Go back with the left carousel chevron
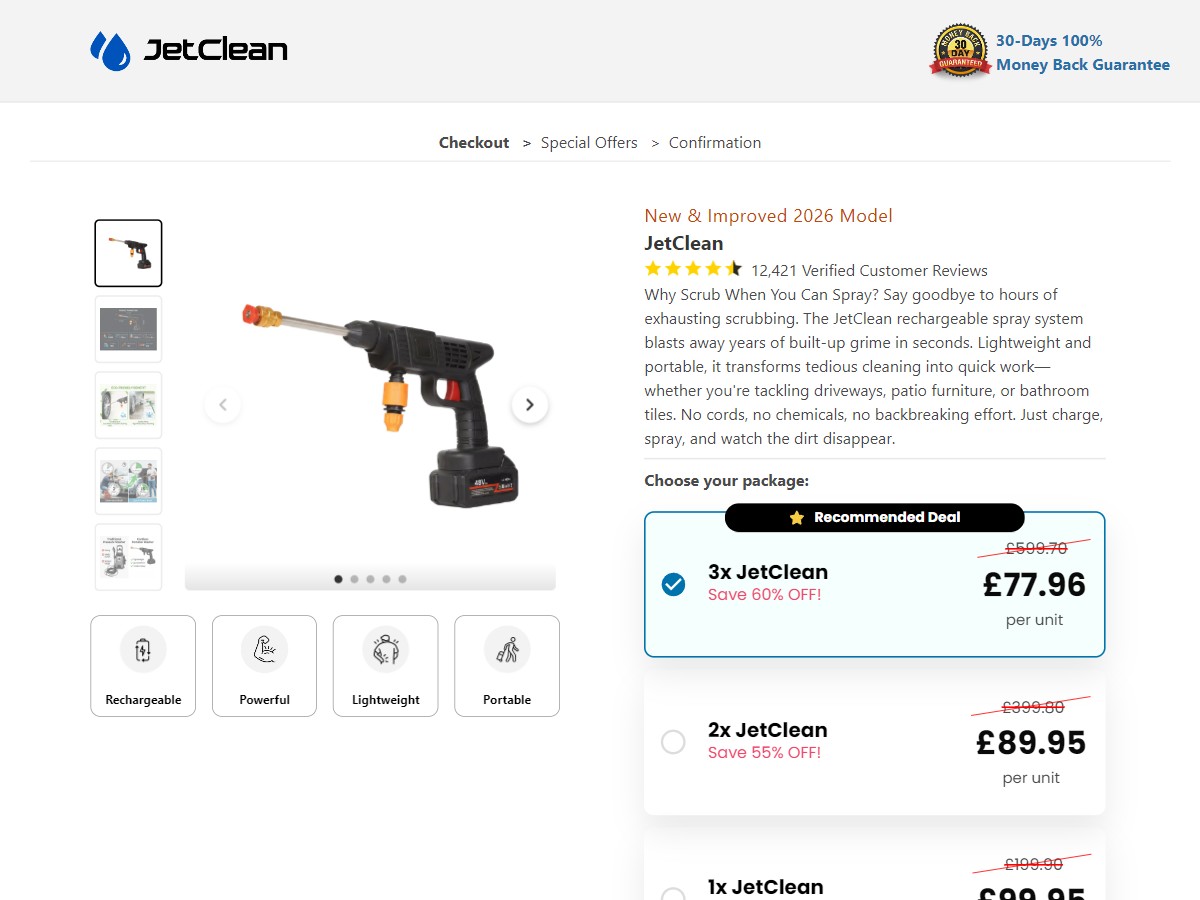 pyautogui.click(x=222, y=404)
